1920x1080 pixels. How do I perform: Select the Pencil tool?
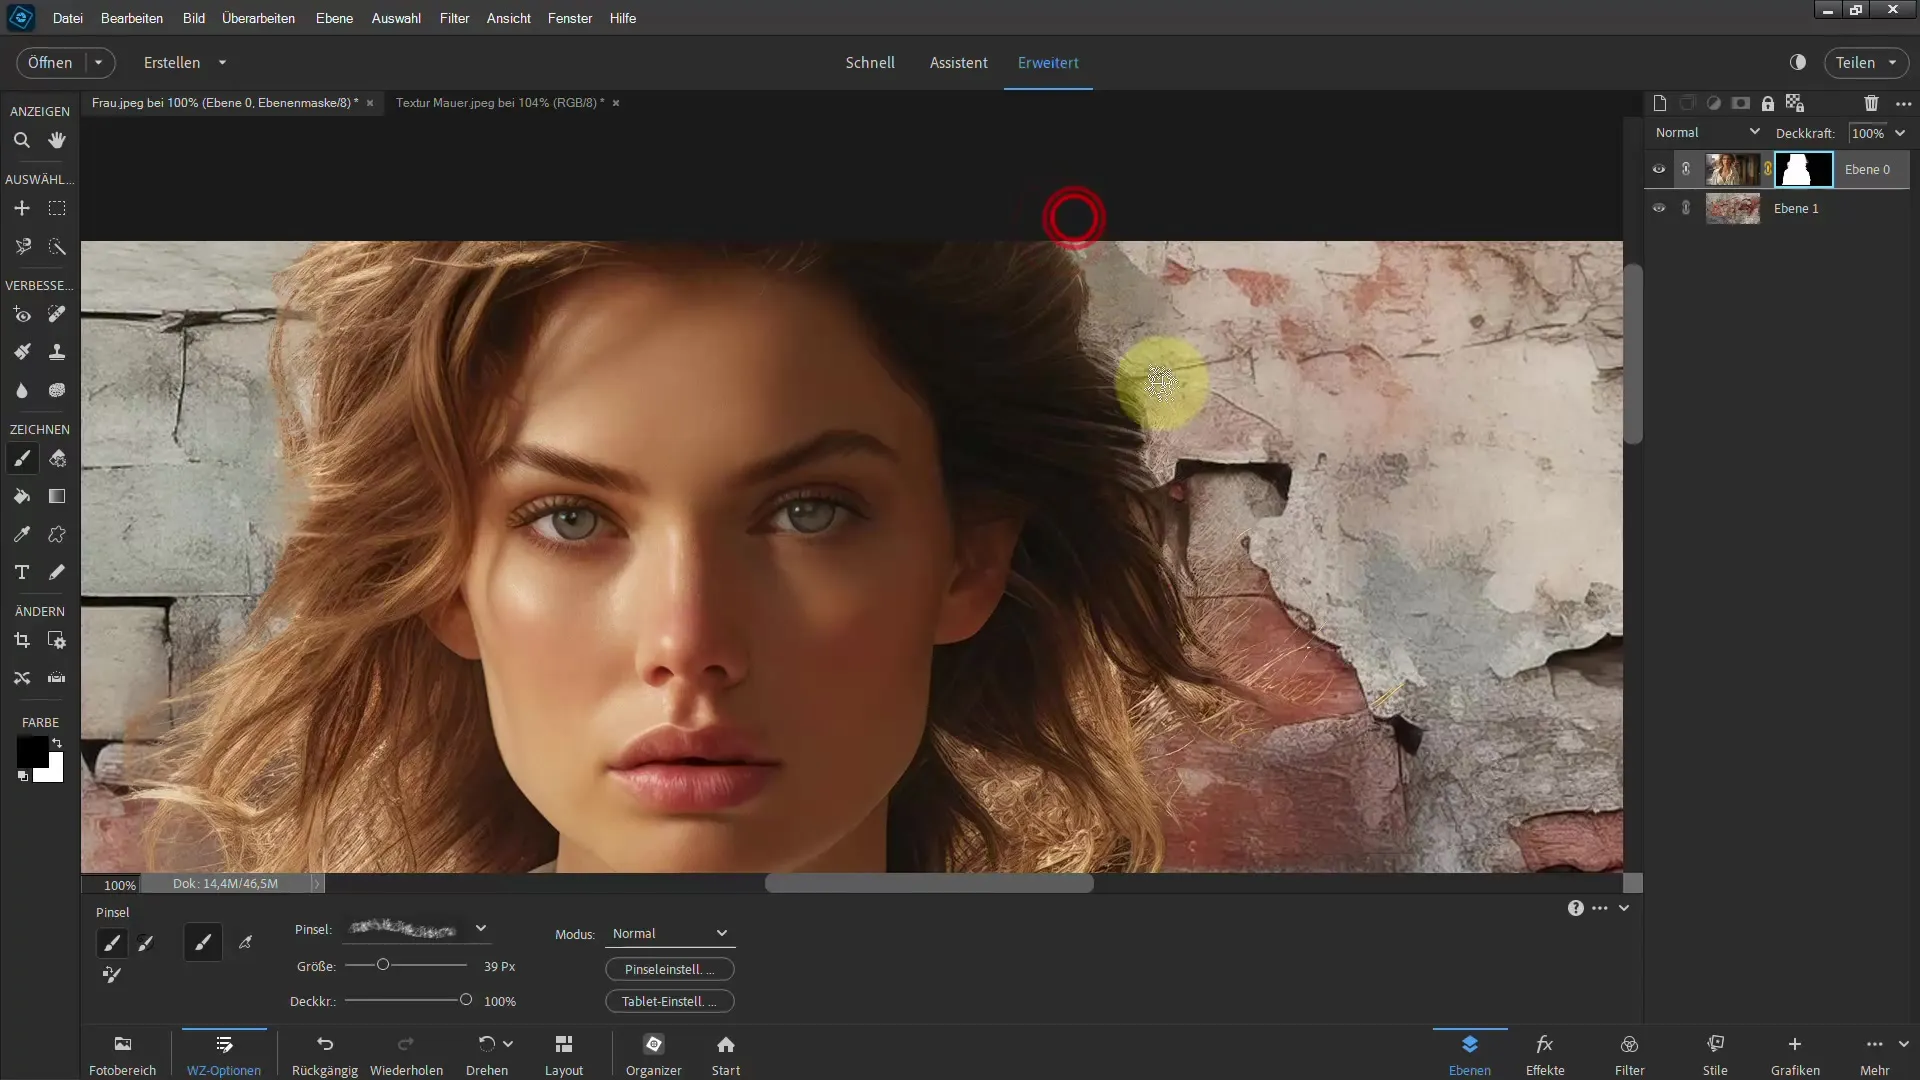pos(57,572)
